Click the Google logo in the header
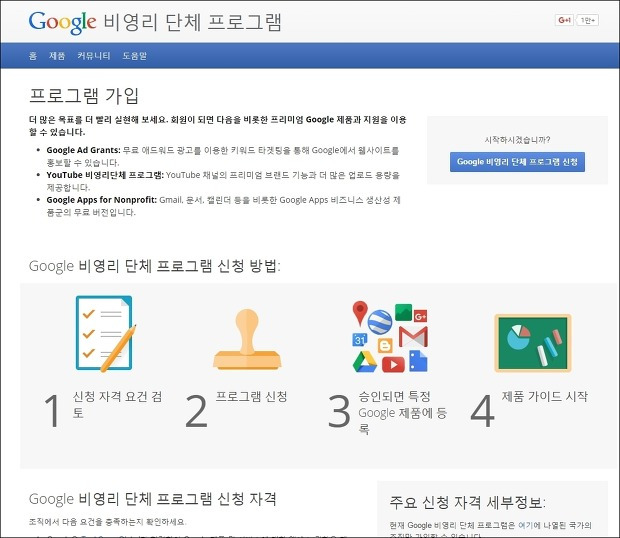 pos(62,23)
